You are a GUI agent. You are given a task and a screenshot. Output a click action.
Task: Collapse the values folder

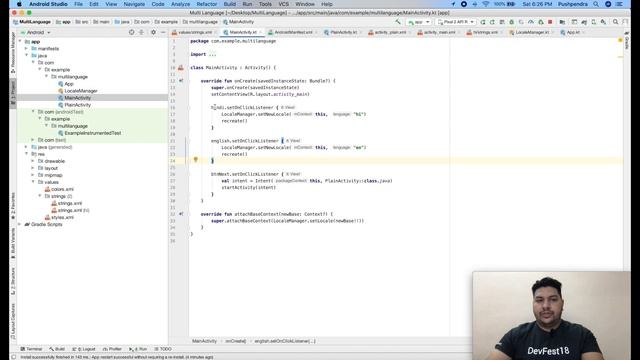33,182
